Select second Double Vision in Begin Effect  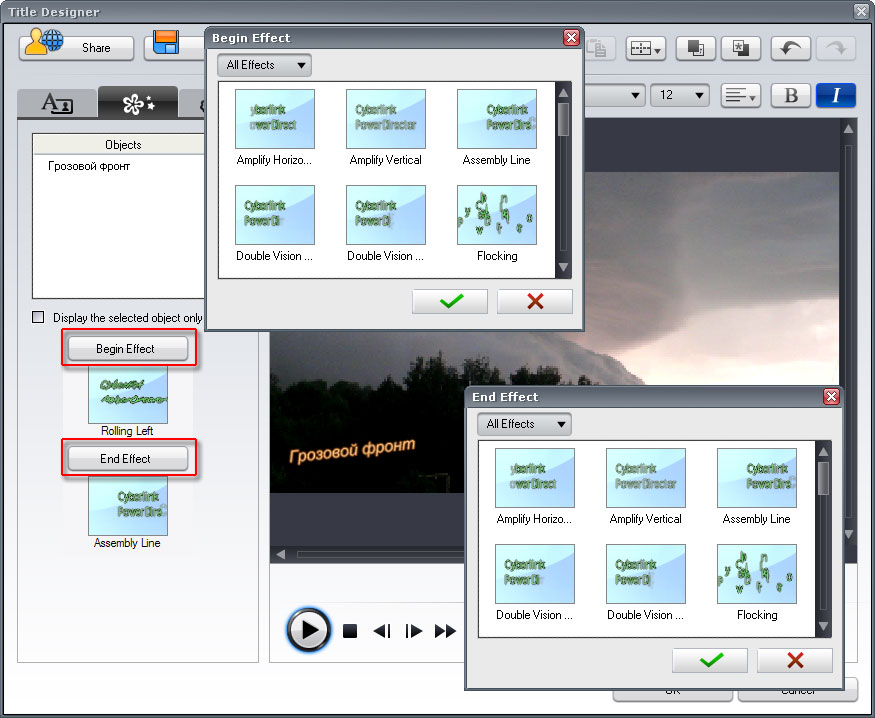(386, 215)
